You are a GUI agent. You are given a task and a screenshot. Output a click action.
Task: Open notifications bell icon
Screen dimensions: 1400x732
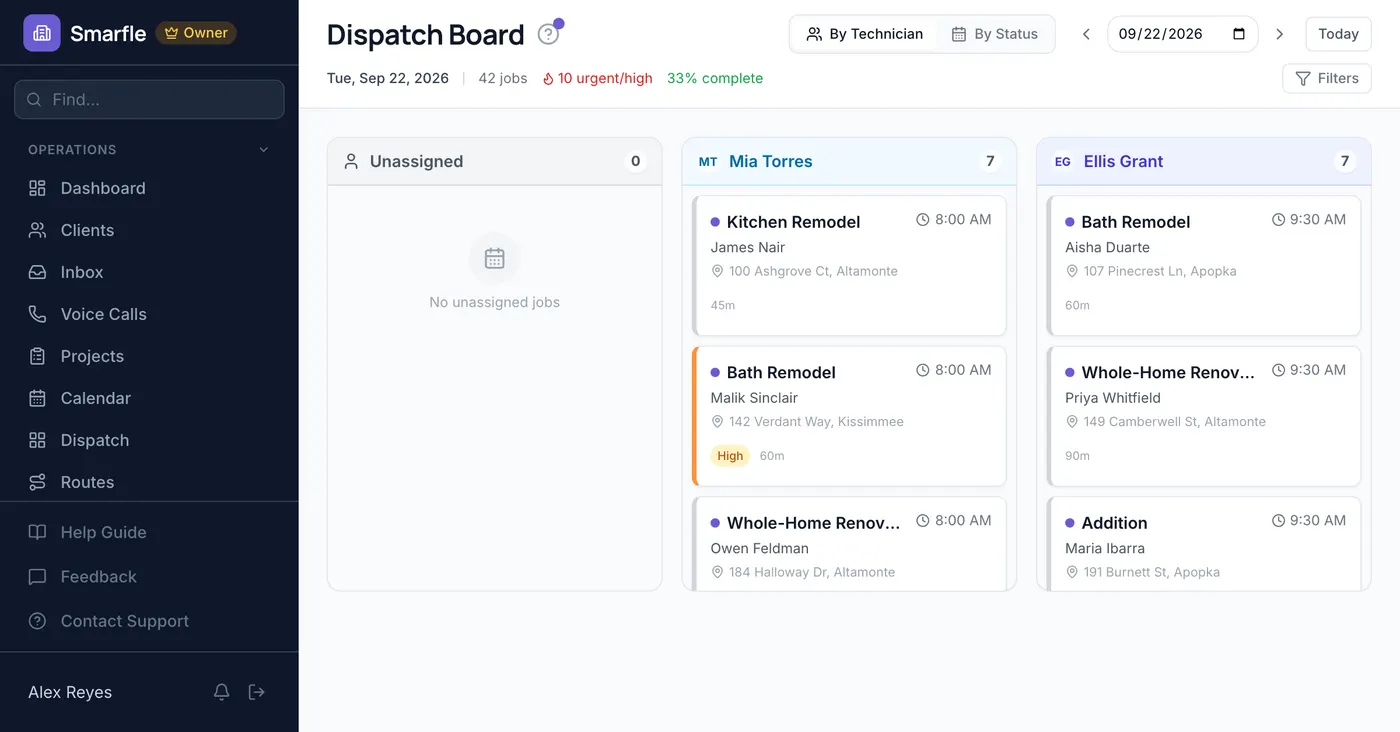click(222, 692)
